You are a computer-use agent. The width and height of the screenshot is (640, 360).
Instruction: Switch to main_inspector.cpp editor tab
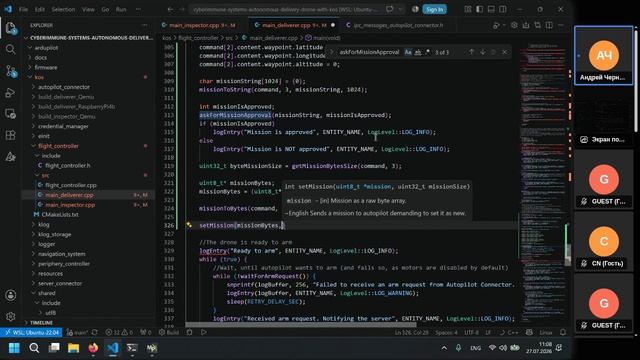[x=198, y=25]
